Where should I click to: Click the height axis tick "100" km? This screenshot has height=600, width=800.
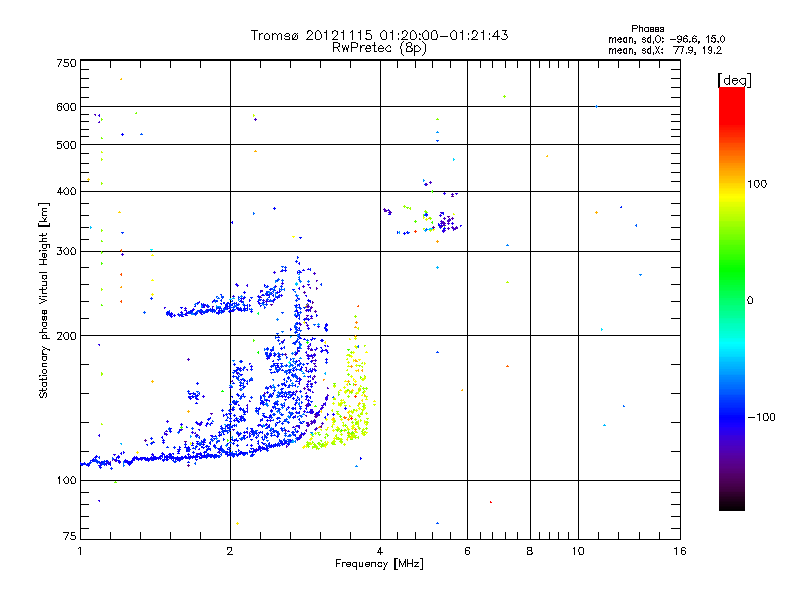(x=66, y=480)
